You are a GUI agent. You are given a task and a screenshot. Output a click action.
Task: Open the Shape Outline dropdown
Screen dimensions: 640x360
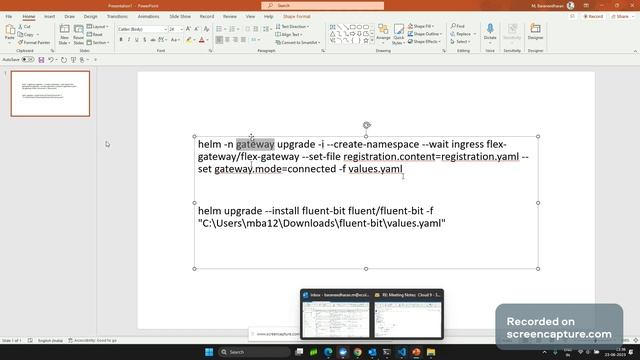click(425, 34)
